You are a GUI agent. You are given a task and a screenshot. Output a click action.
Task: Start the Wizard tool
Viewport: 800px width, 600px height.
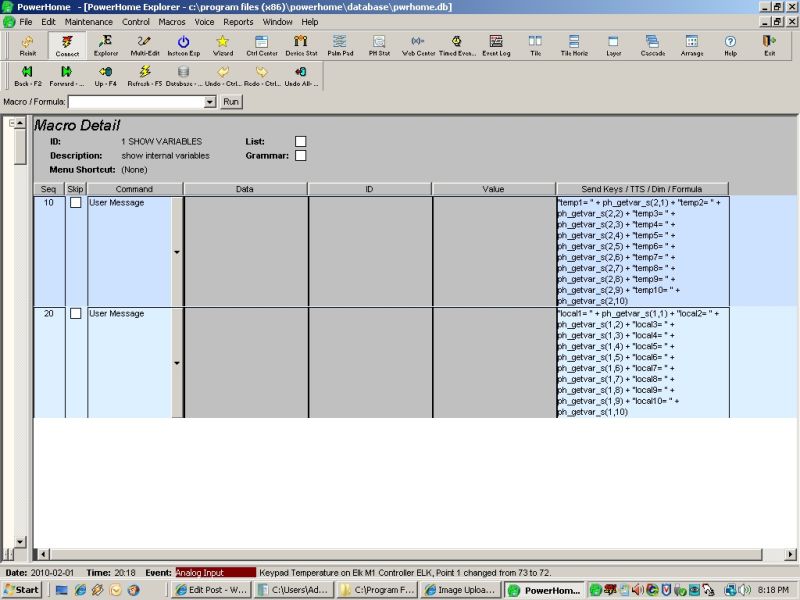coord(223,45)
